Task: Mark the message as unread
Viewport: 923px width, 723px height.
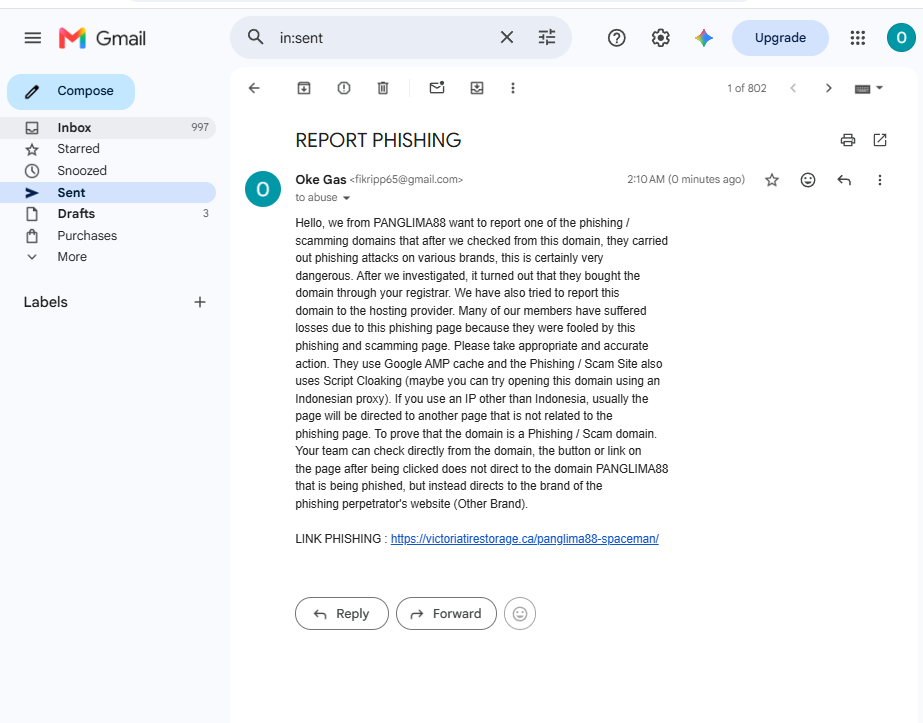Action: [437, 88]
